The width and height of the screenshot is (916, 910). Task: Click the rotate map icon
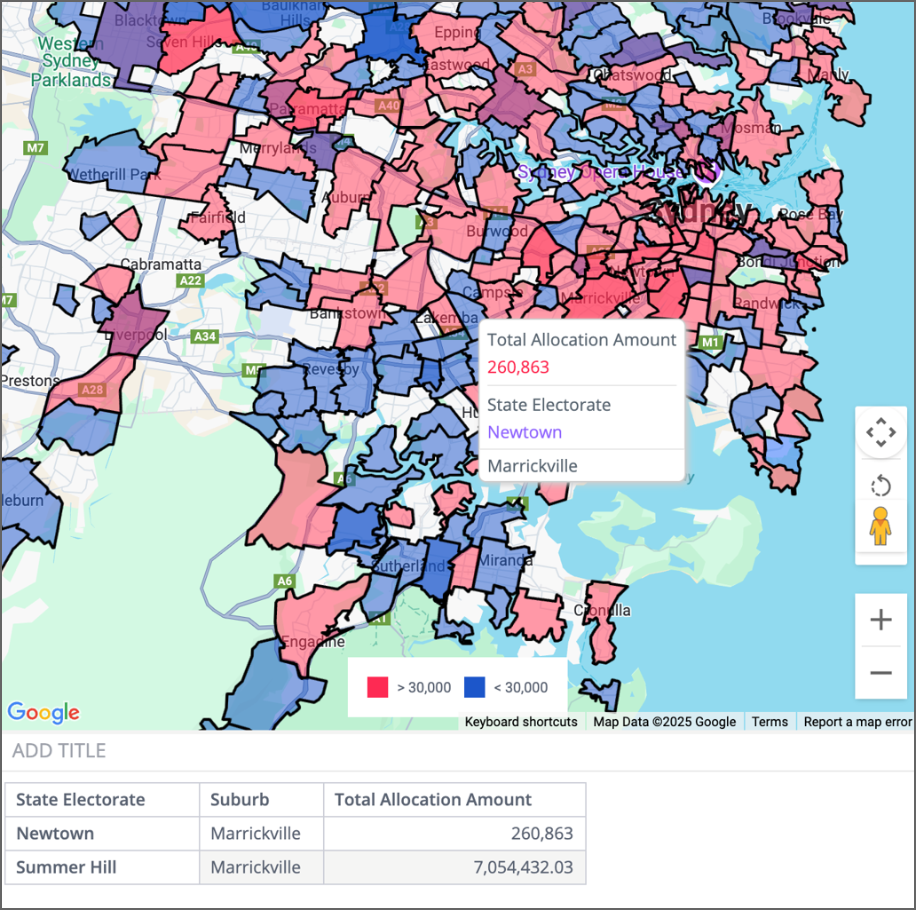[x=880, y=487]
